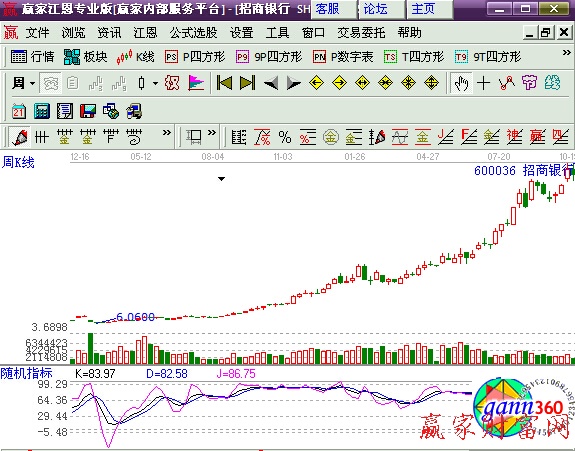Open the 资讯 menu
The width and height of the screenshot is (575, 451).
(109, 33)
